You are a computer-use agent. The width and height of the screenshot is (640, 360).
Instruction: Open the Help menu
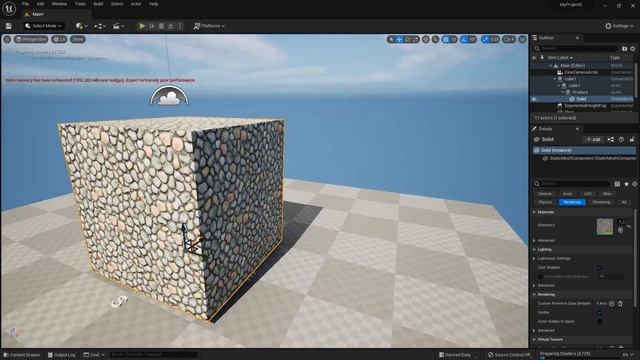coord(153,4)
